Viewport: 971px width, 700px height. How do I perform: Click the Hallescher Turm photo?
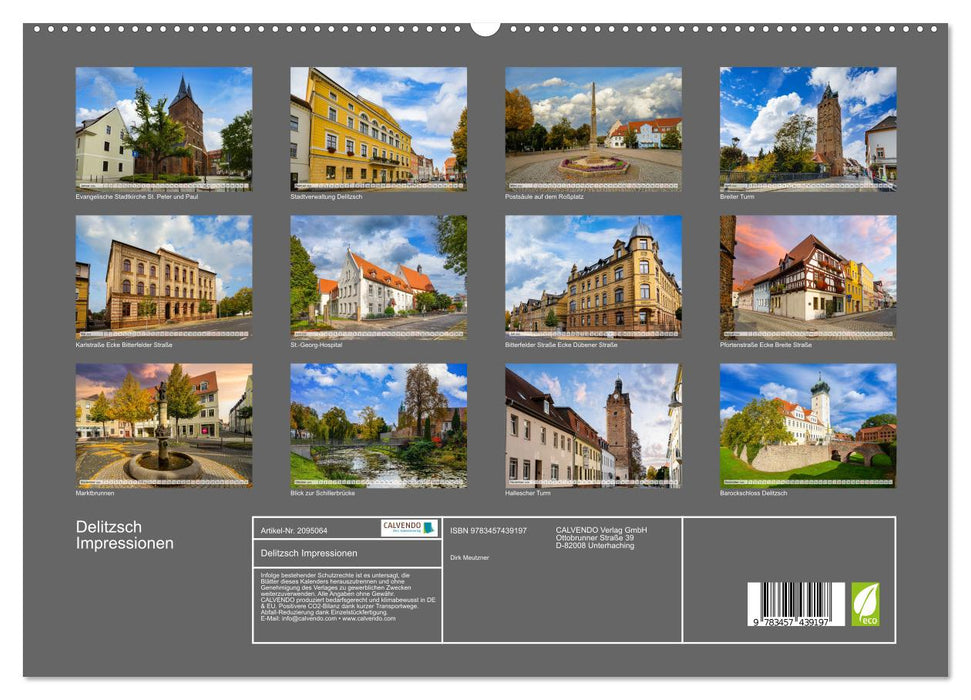(593, 425)
